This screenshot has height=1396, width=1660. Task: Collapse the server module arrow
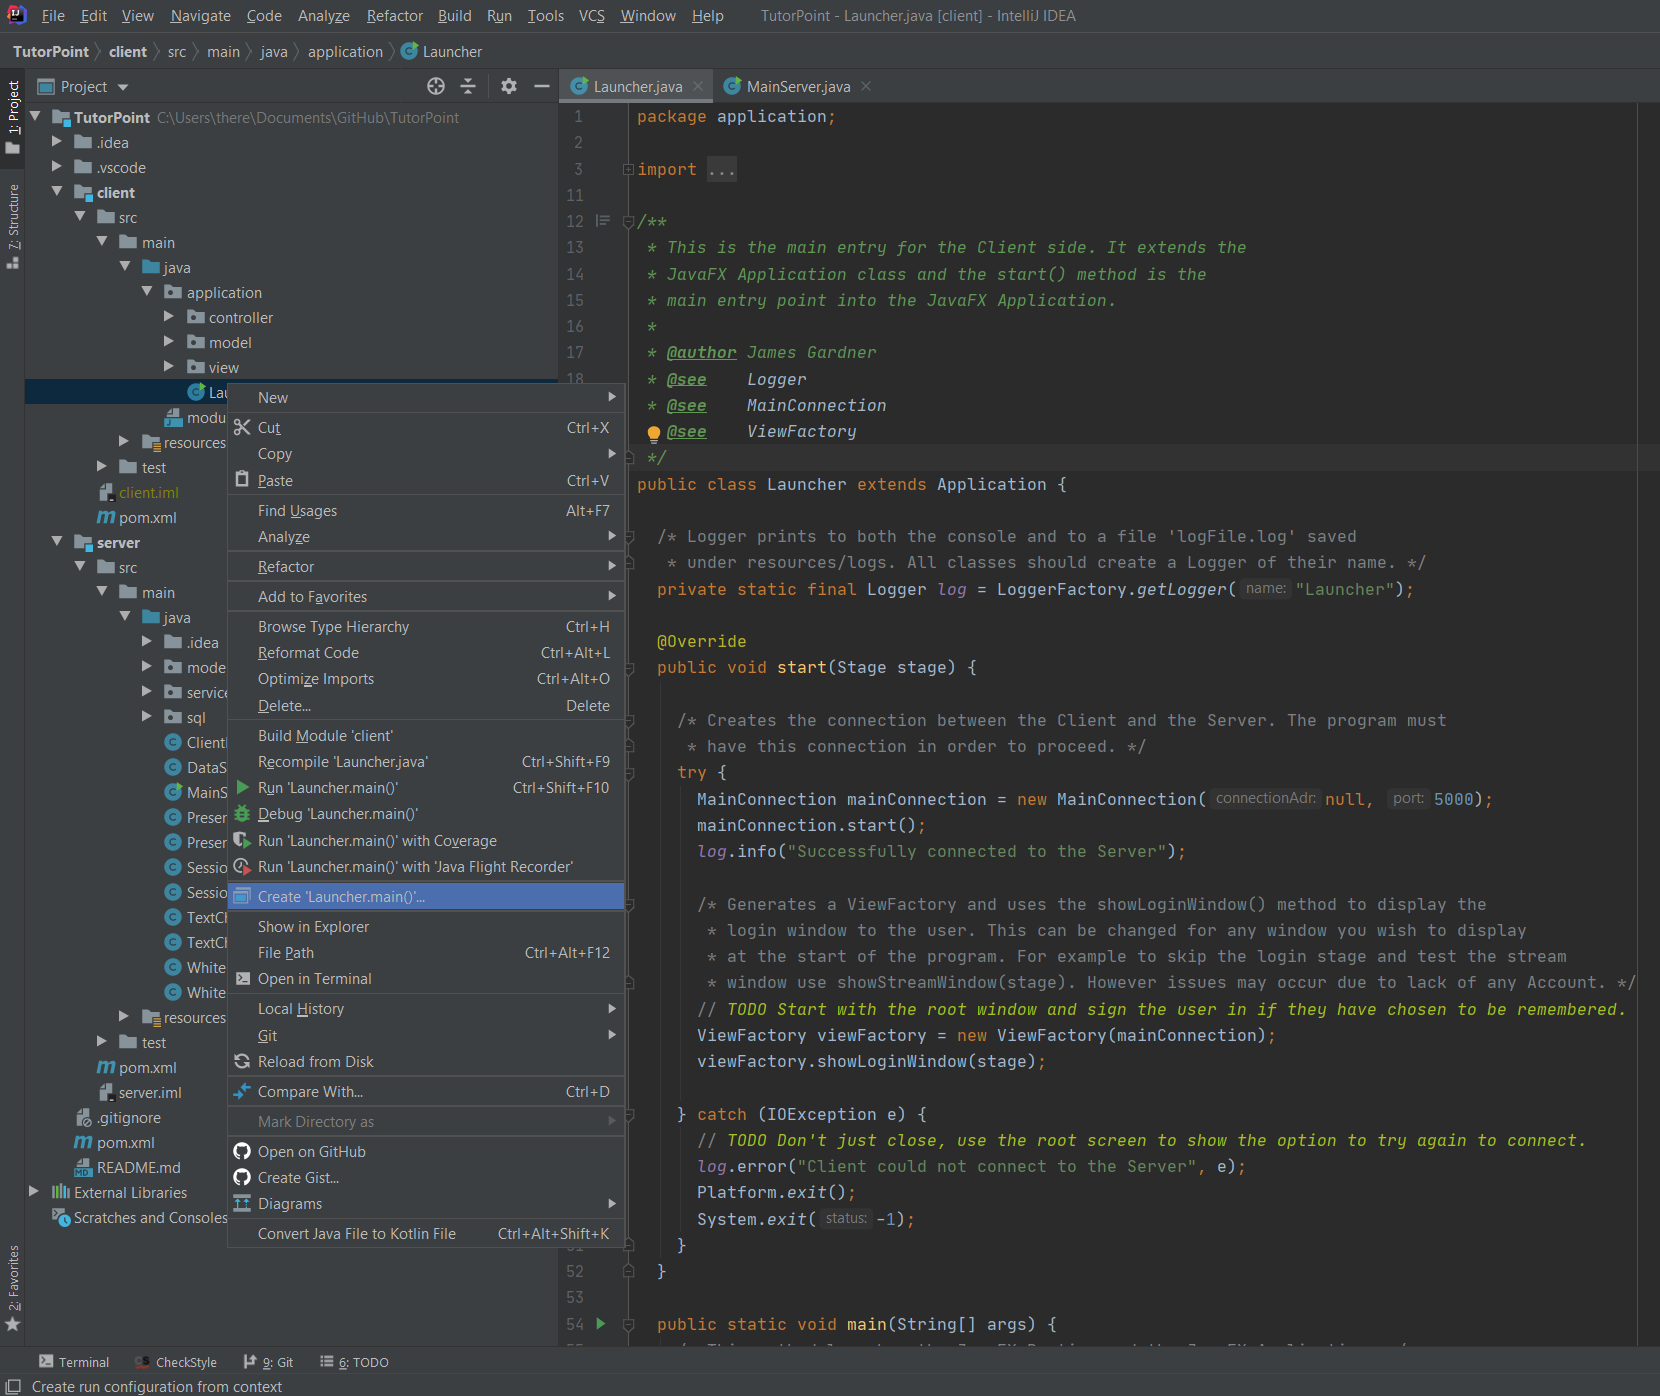click(x=57, y=541)
